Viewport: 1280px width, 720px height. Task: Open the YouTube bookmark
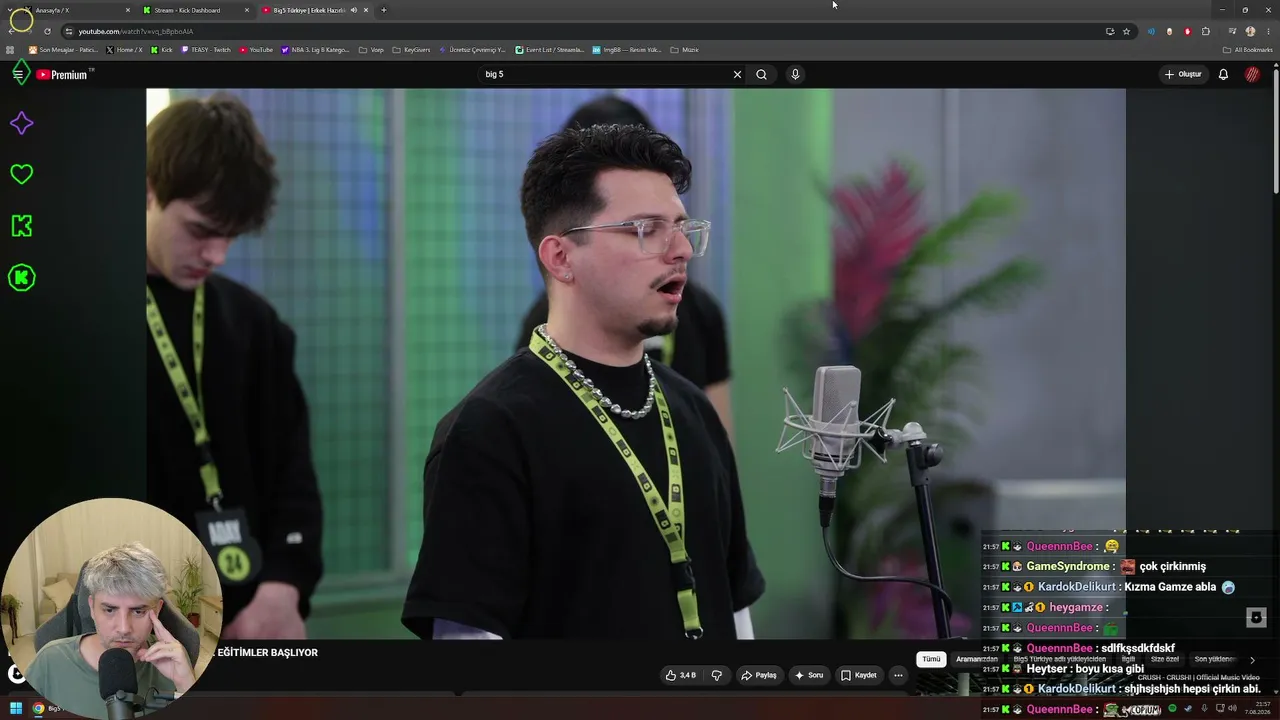(256, 50)
